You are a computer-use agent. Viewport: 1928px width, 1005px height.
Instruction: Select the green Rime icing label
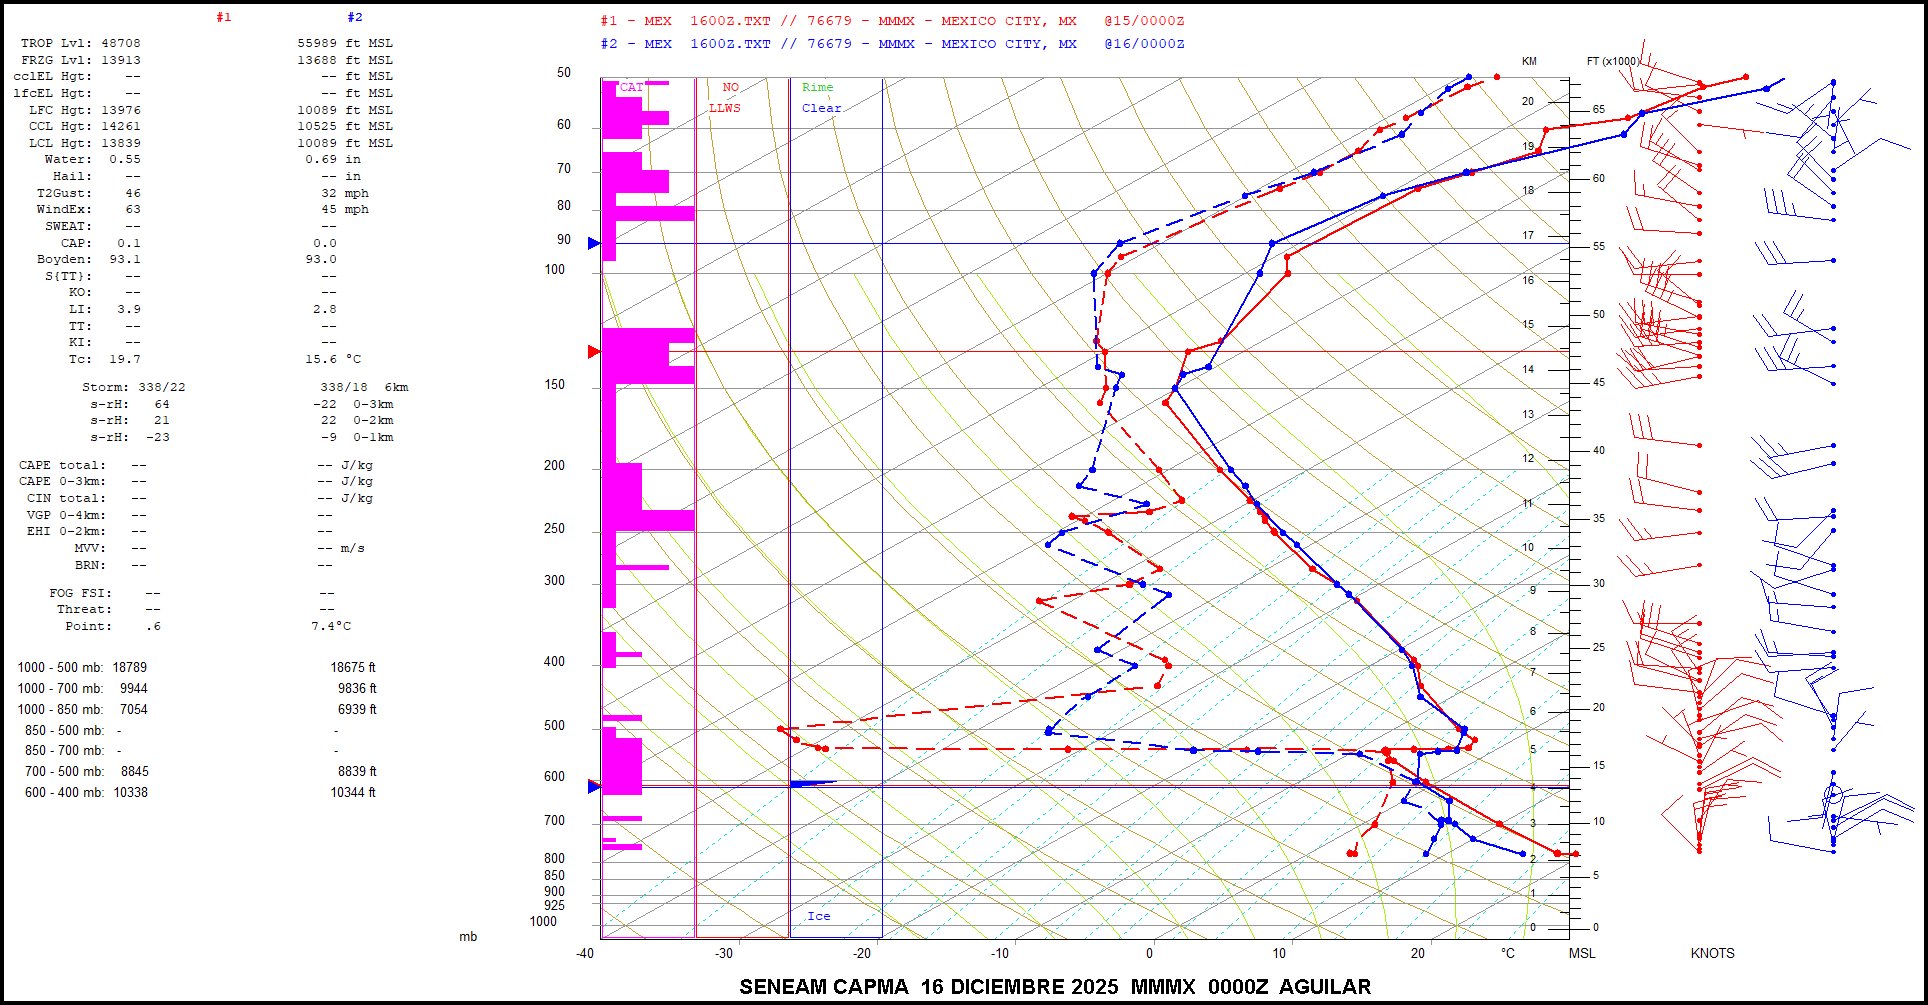(817, 88)
